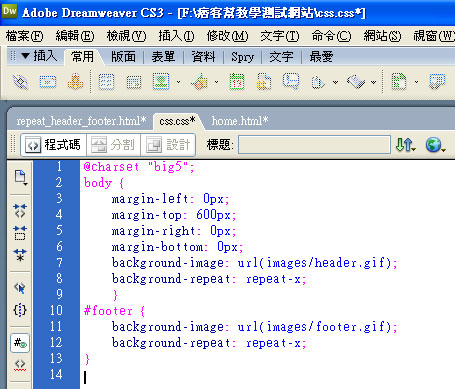Click the Insert Div Tag icon

click(134, 82)
